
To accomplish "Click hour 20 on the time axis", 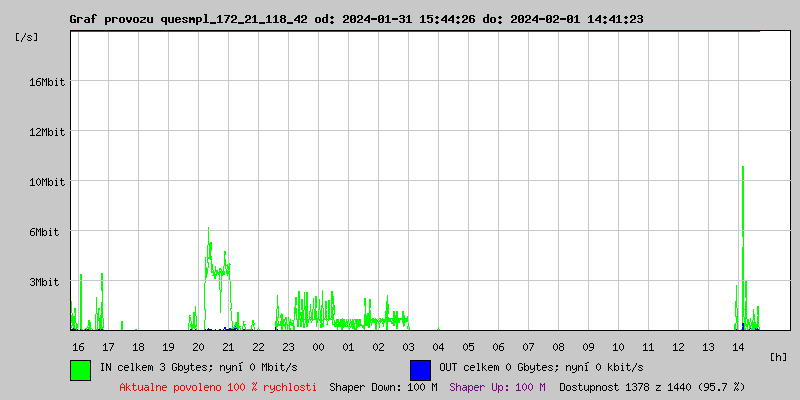I will pos(199,346).
